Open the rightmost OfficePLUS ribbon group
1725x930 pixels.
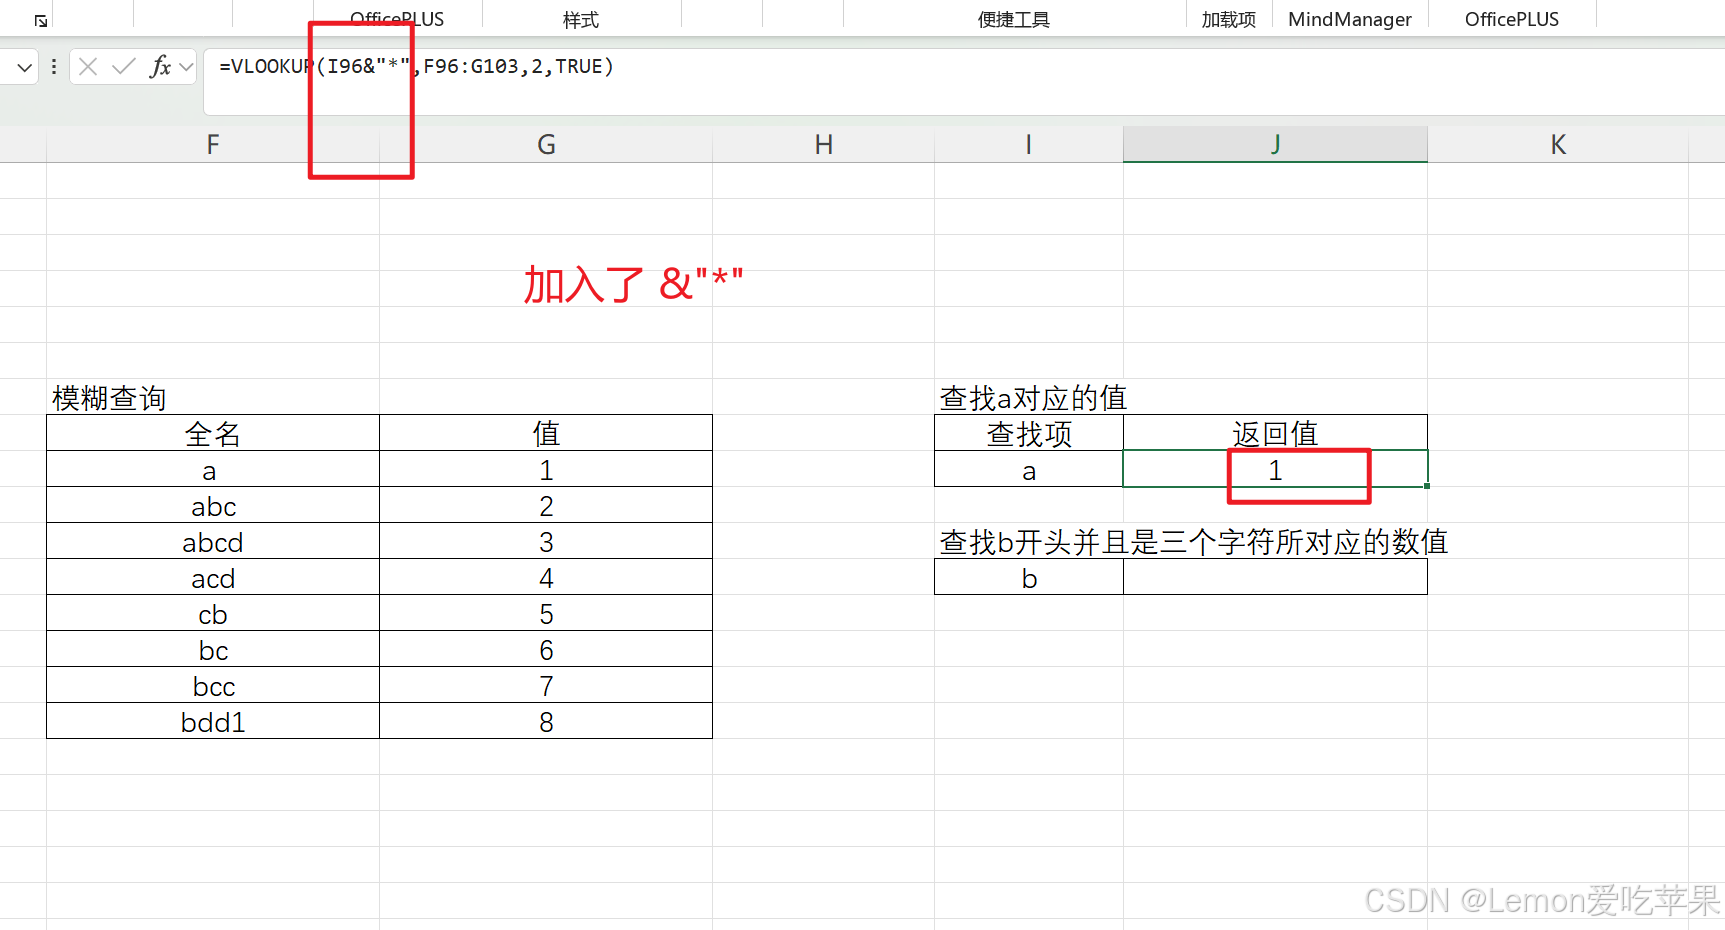(1512, 20)
